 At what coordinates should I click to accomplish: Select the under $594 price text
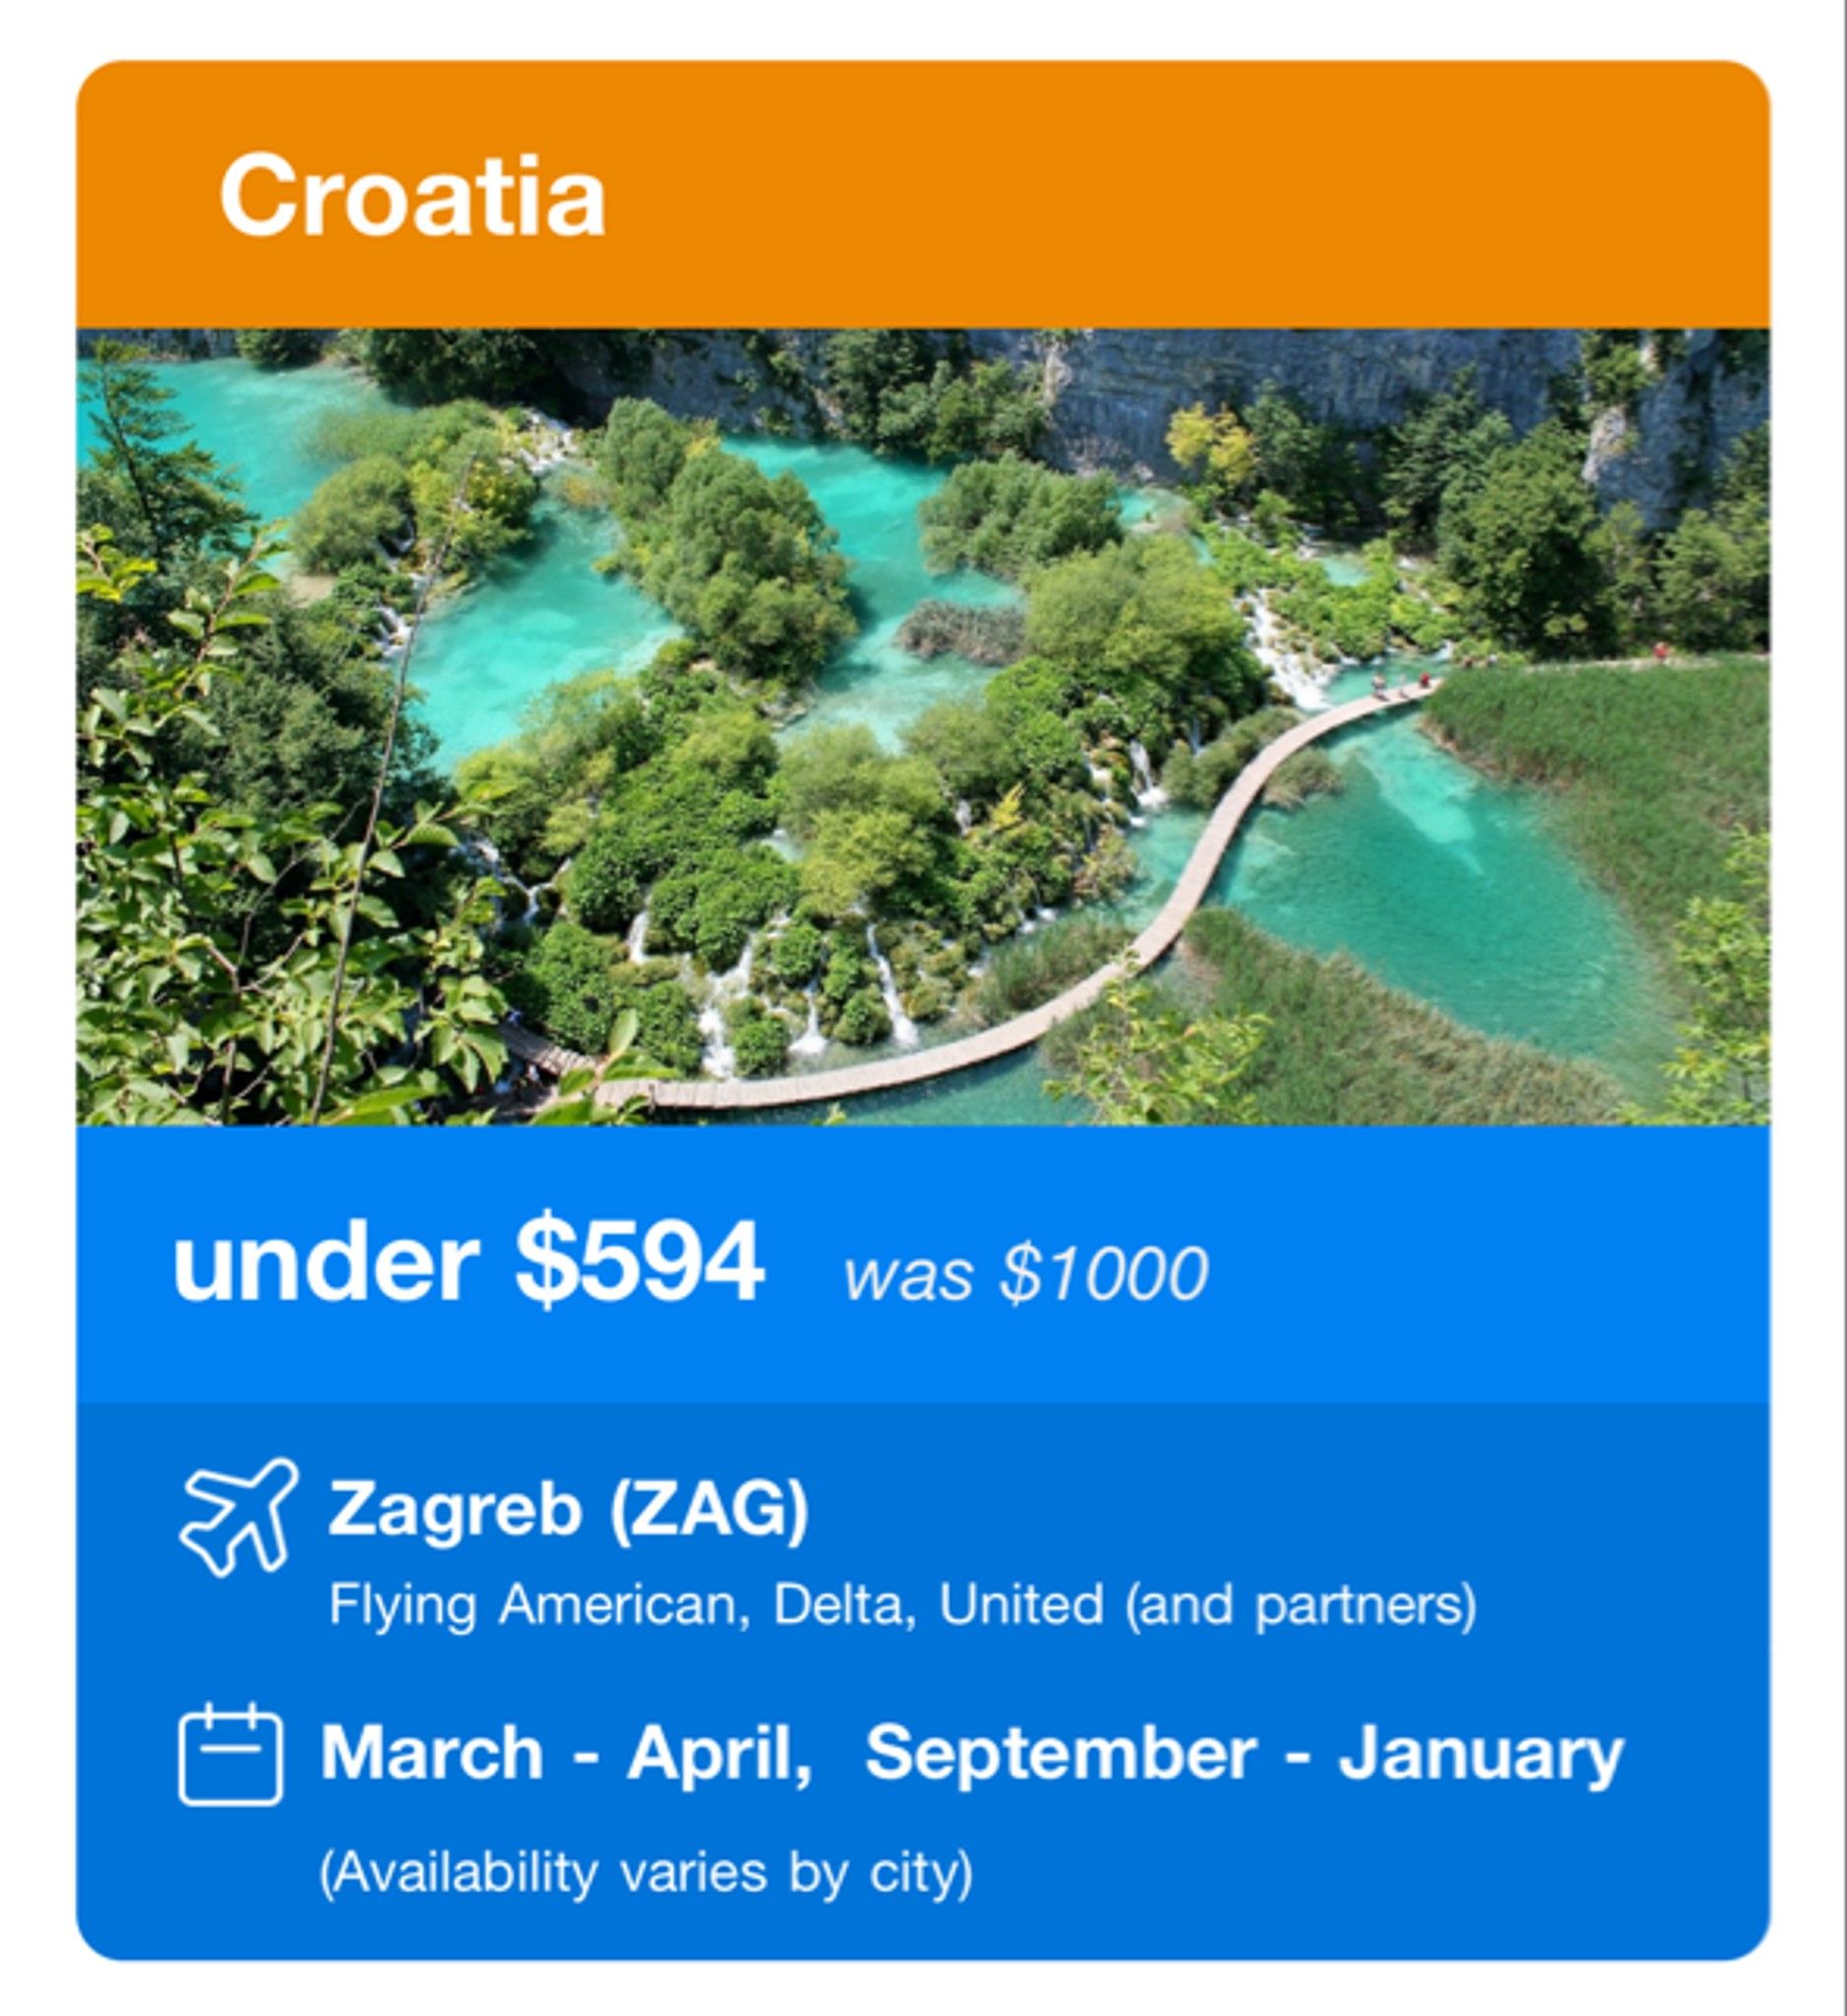pos(468,1264)
